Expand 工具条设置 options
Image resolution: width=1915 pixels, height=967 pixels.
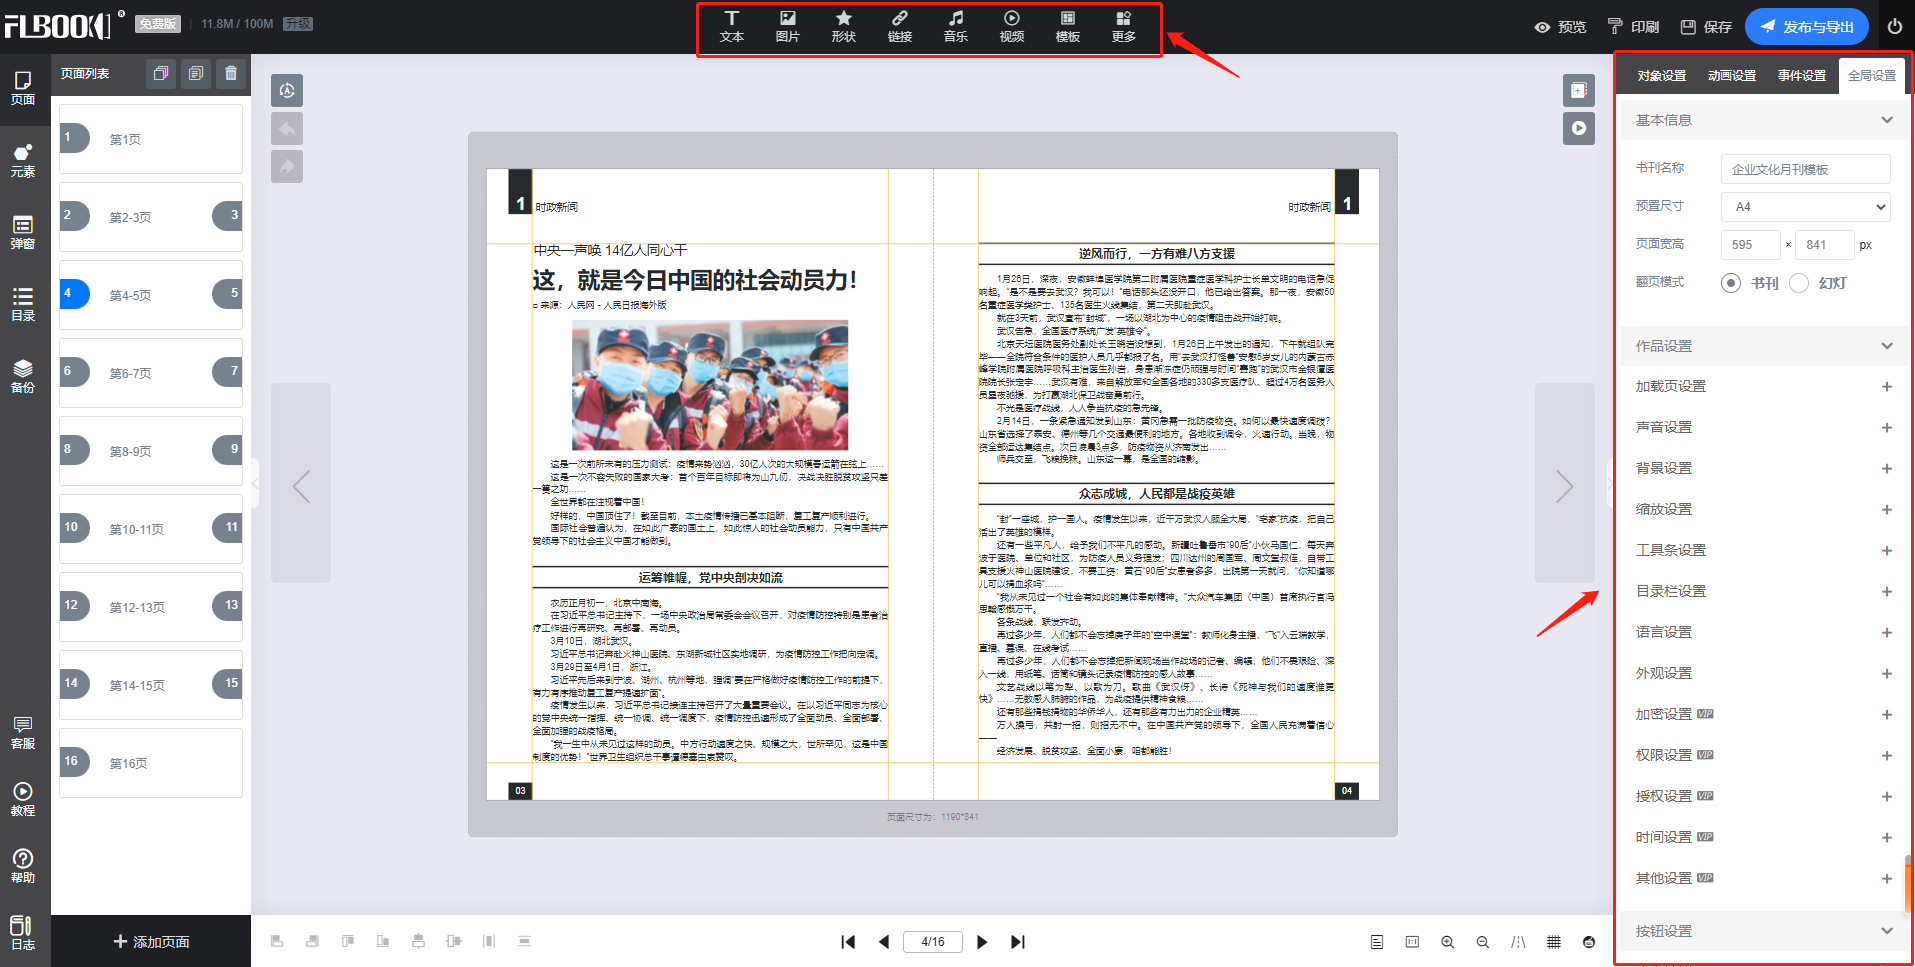coord(1886,551)
